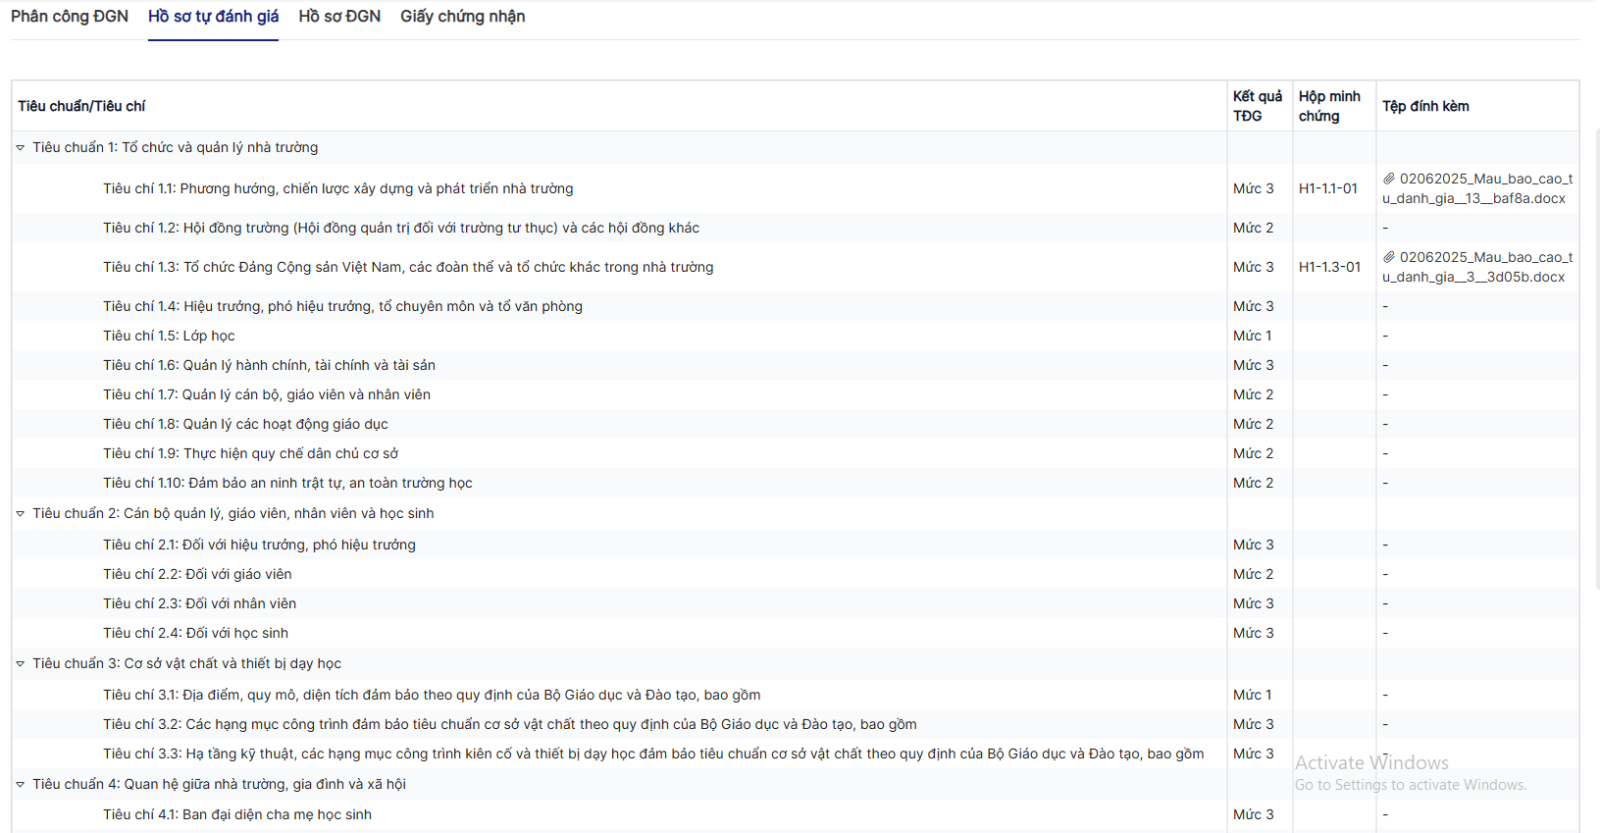1600x833 pixels.
Task: Select Tiêu chí 2.2: Đối với giáo viên
Action: (x=197, y=575)
